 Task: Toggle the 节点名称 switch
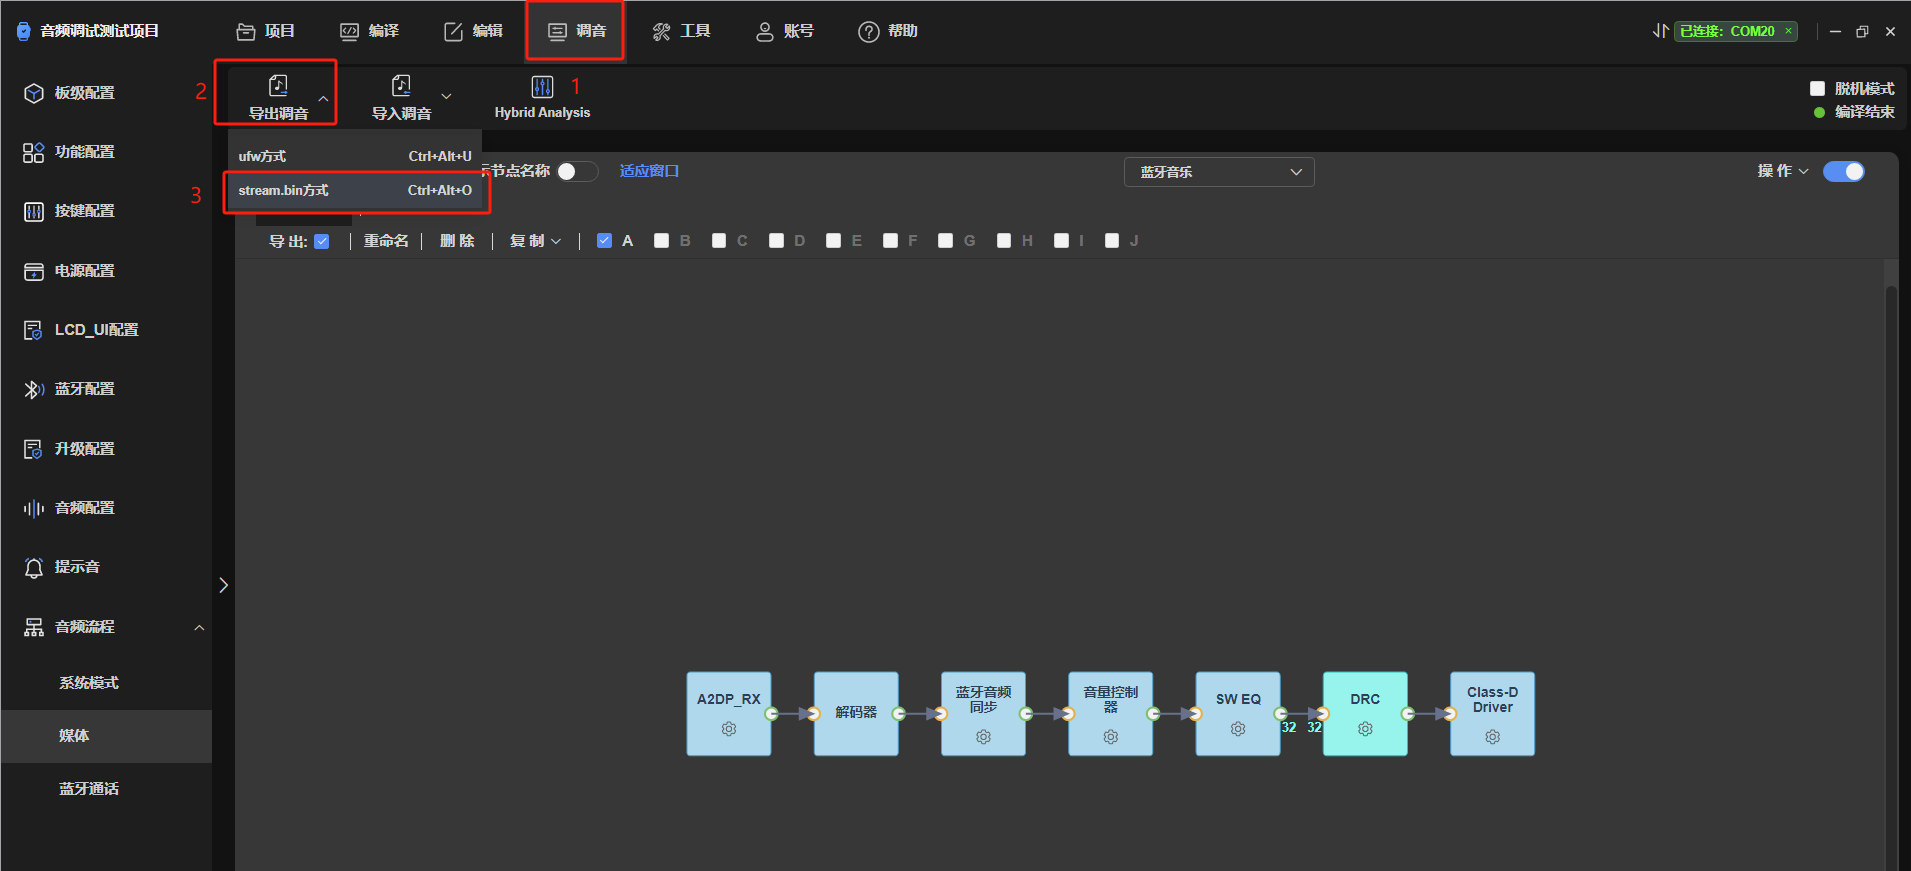click(x=577, y=171)
